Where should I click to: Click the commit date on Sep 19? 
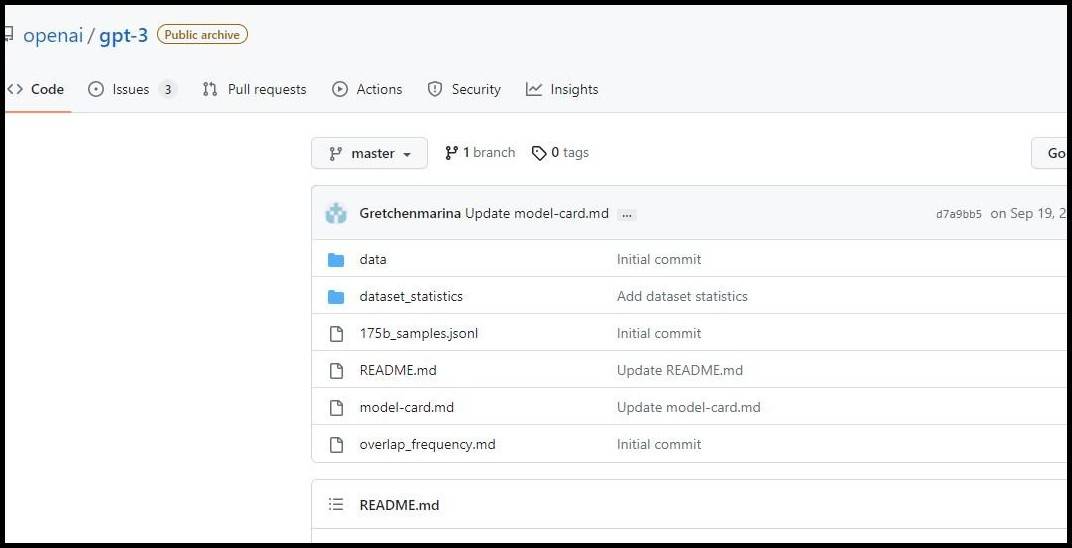click(1028, 214)
